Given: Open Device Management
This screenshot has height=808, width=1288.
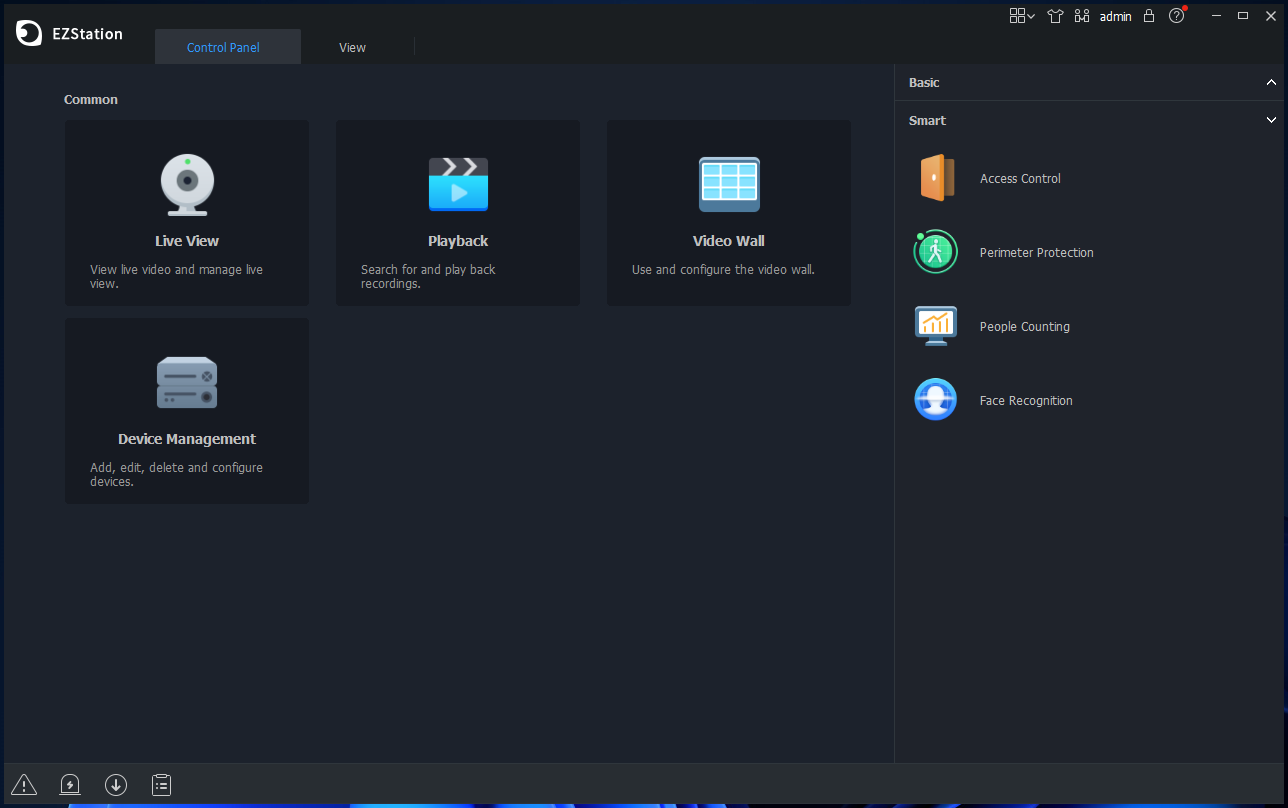Looking at the screenshot, I should click(x=186, y=410).
